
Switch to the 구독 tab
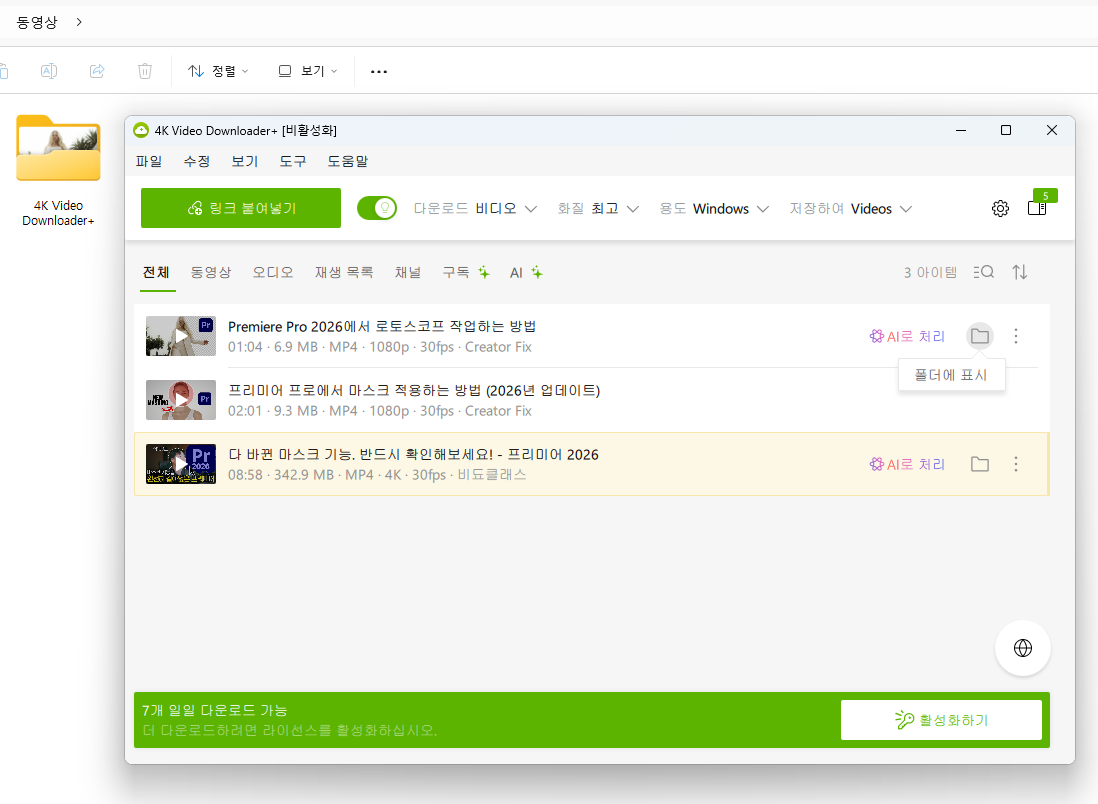[x=466, y=272]
